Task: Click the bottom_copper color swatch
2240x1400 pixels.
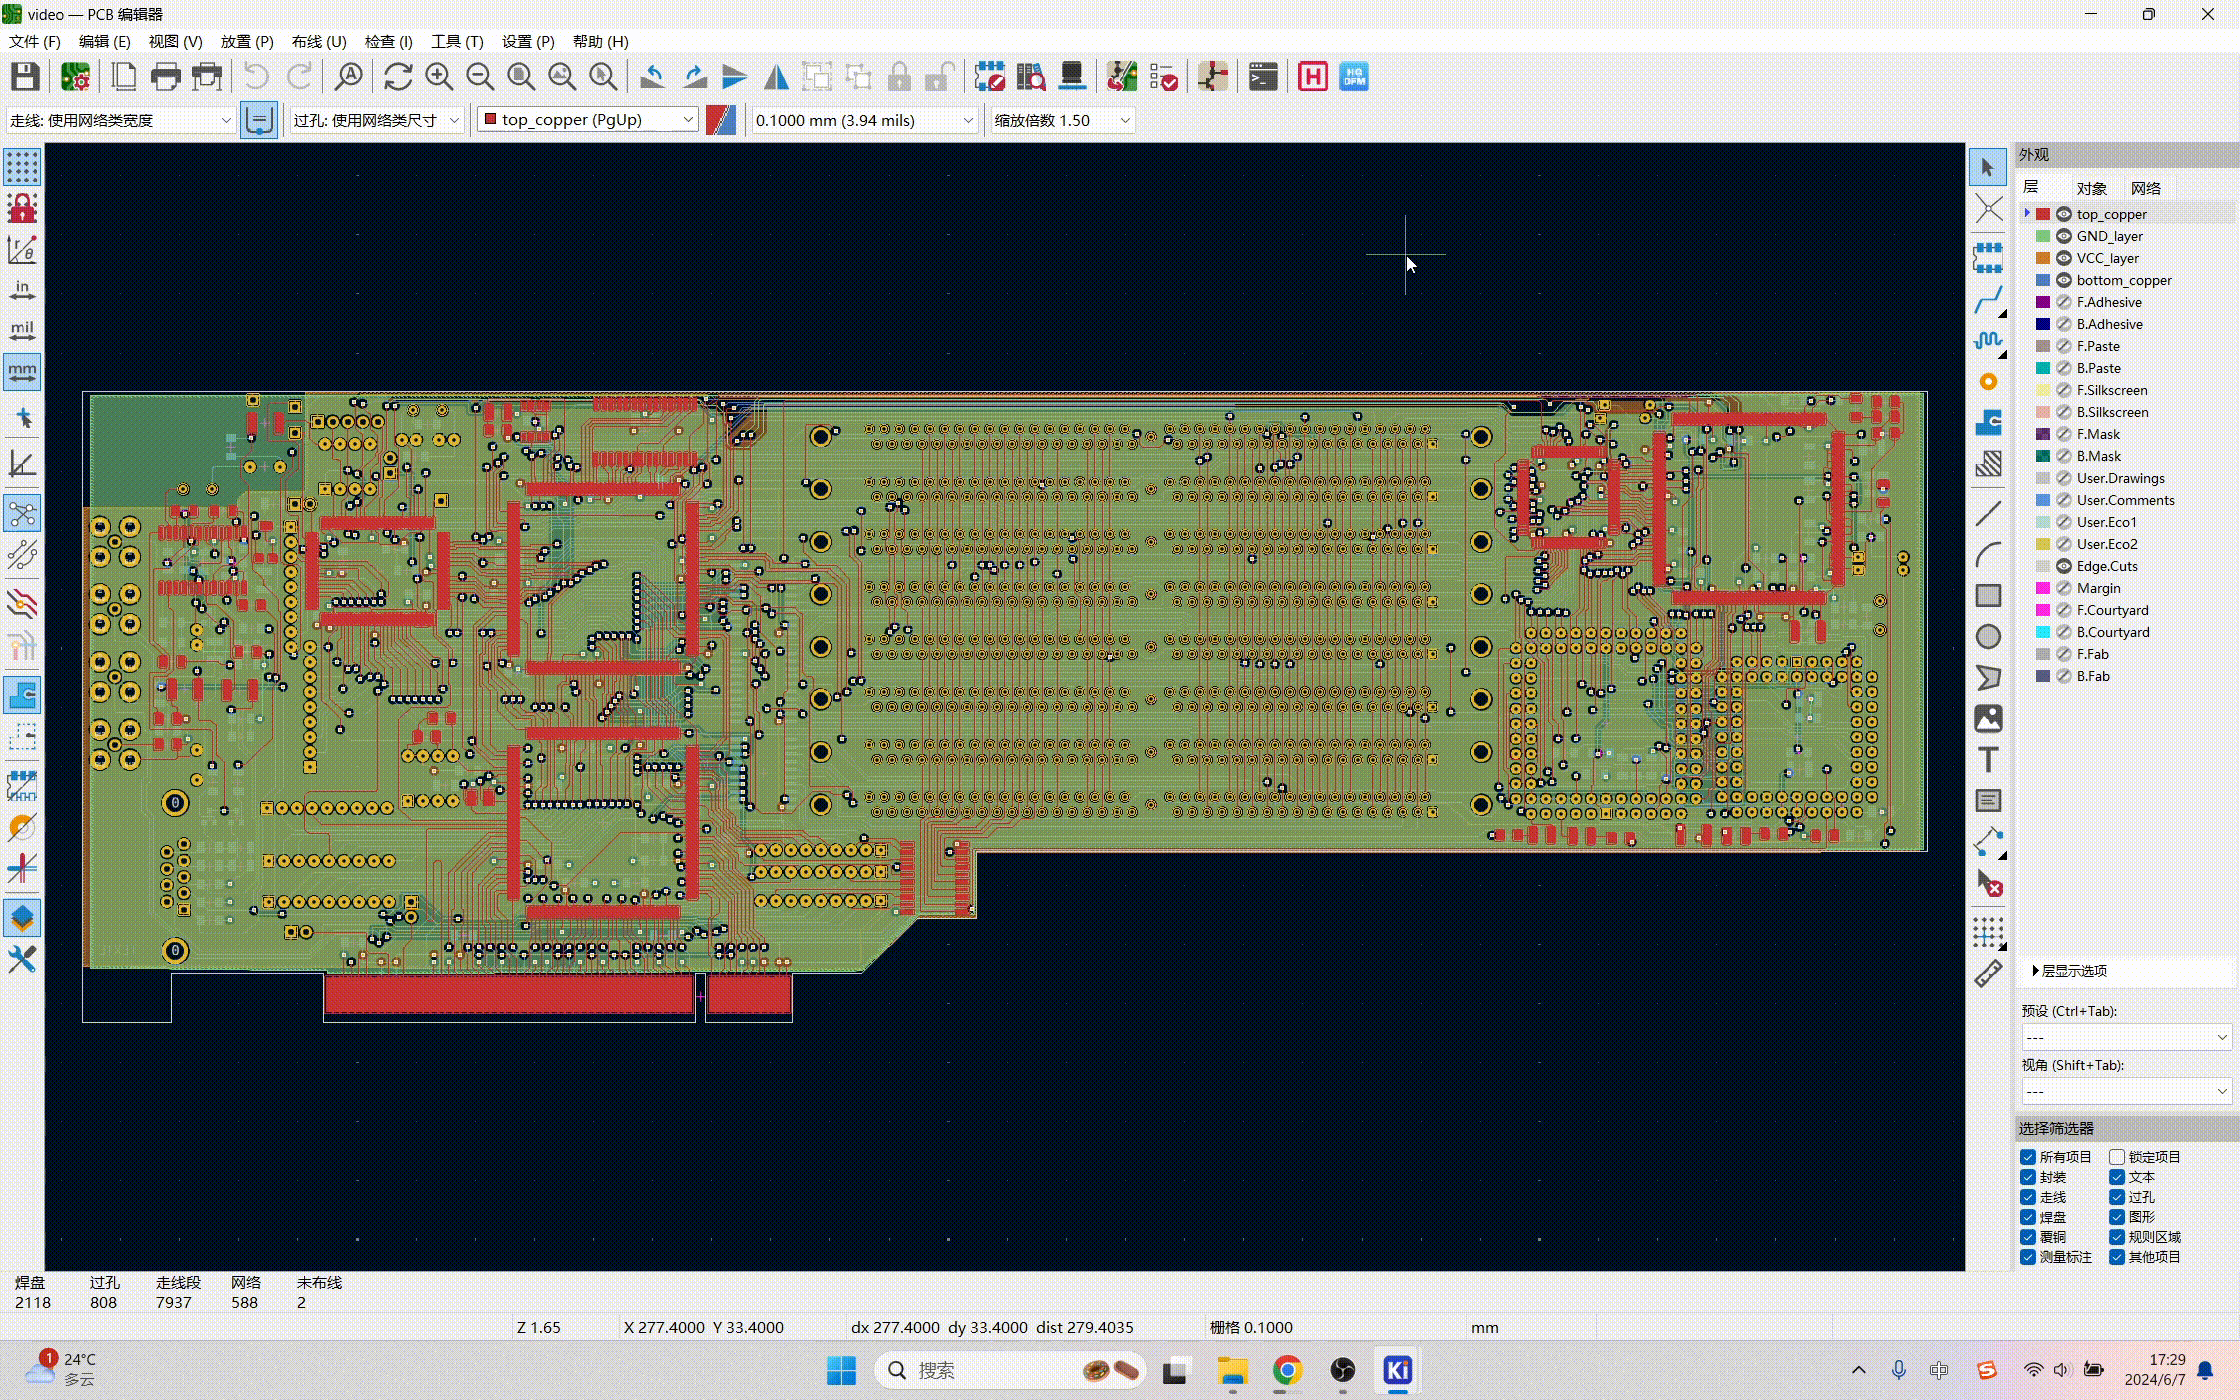Action: pos(2043,280)
